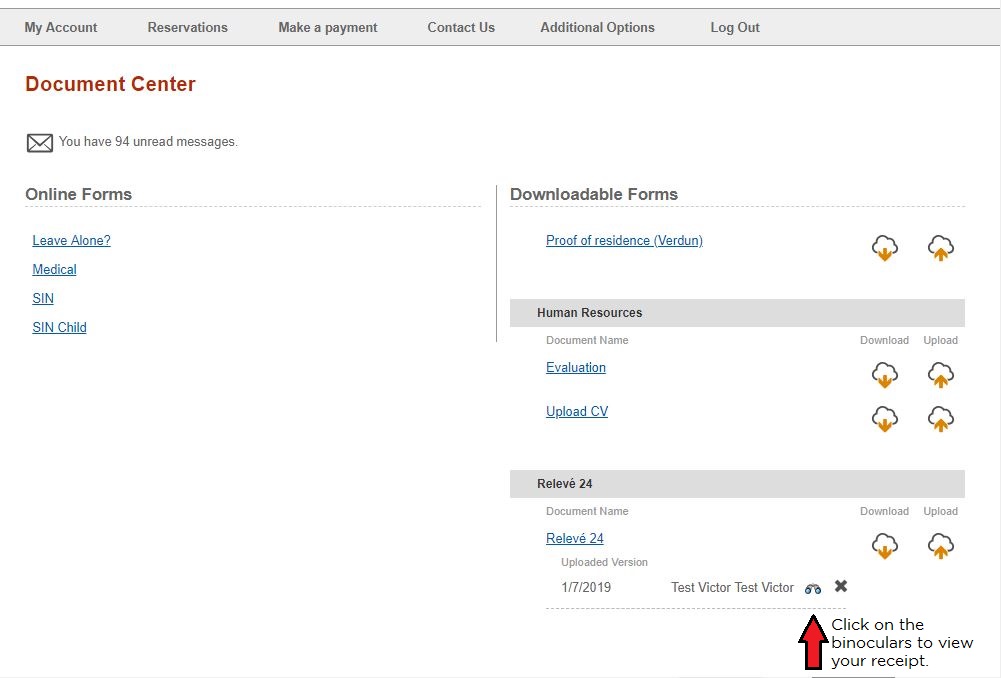Download the Evaluation document

pyautogui.click(x=885, y=375)
